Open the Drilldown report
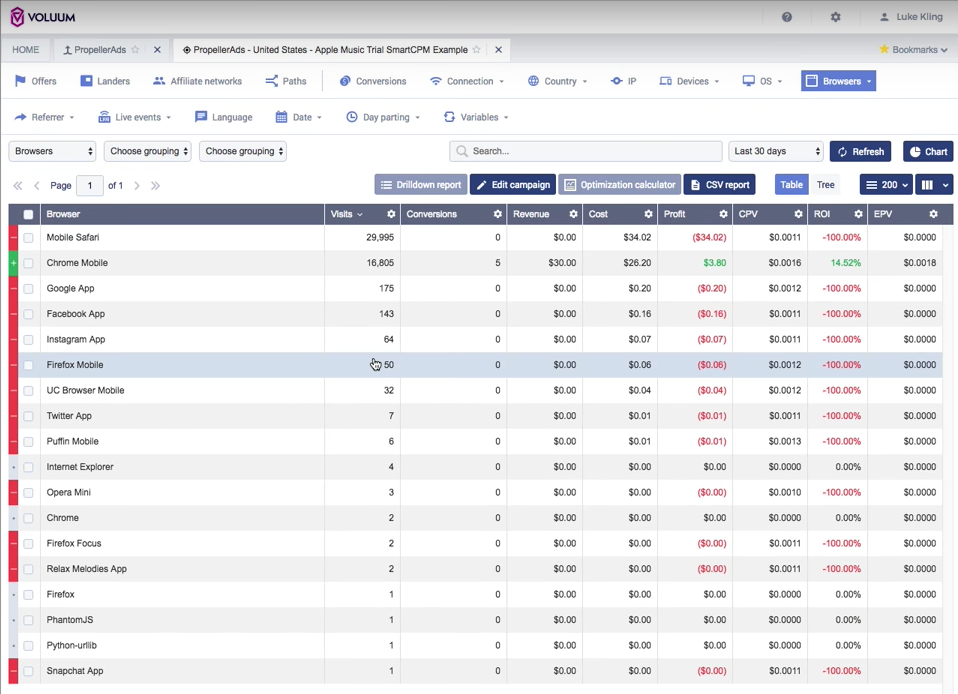 click(421, 184)
